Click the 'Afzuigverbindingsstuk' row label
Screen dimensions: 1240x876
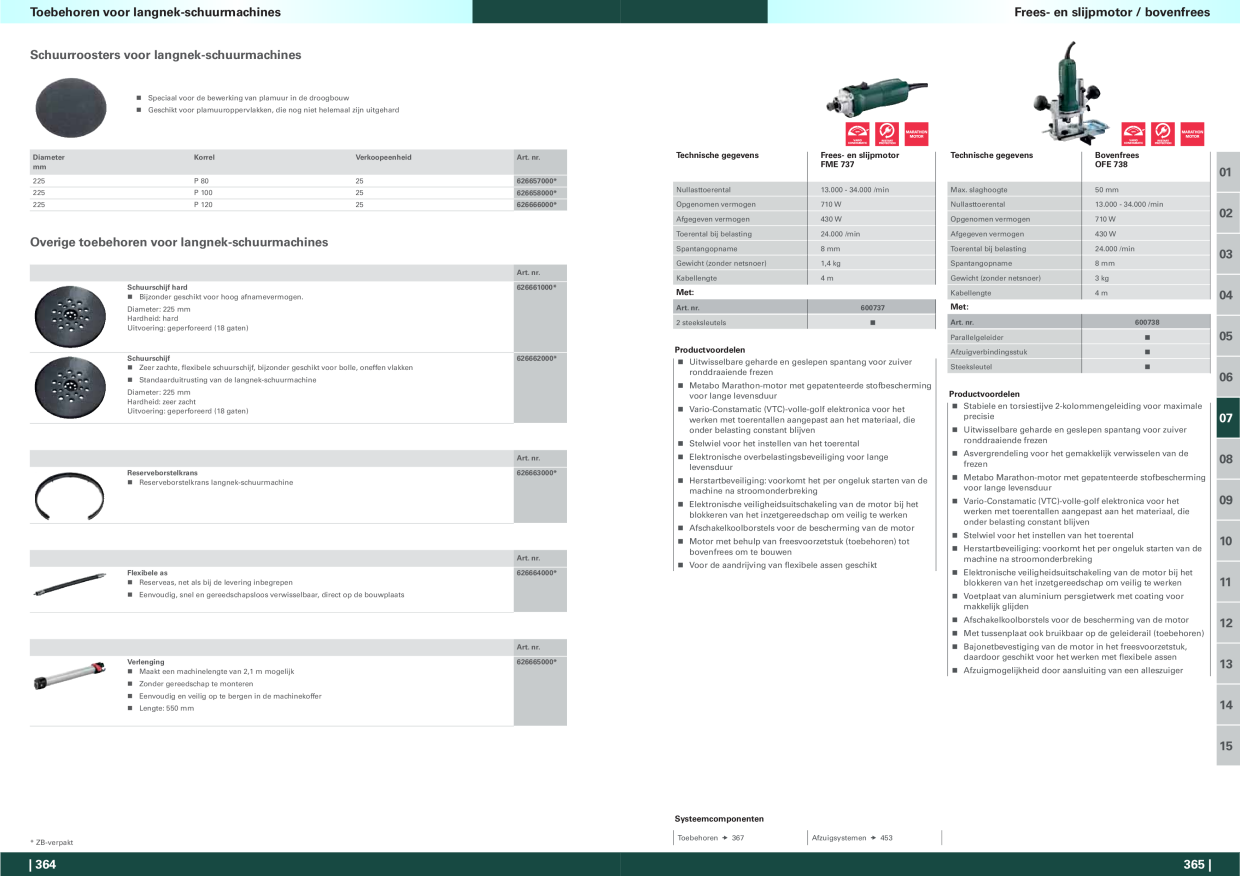tap(988, 352)
